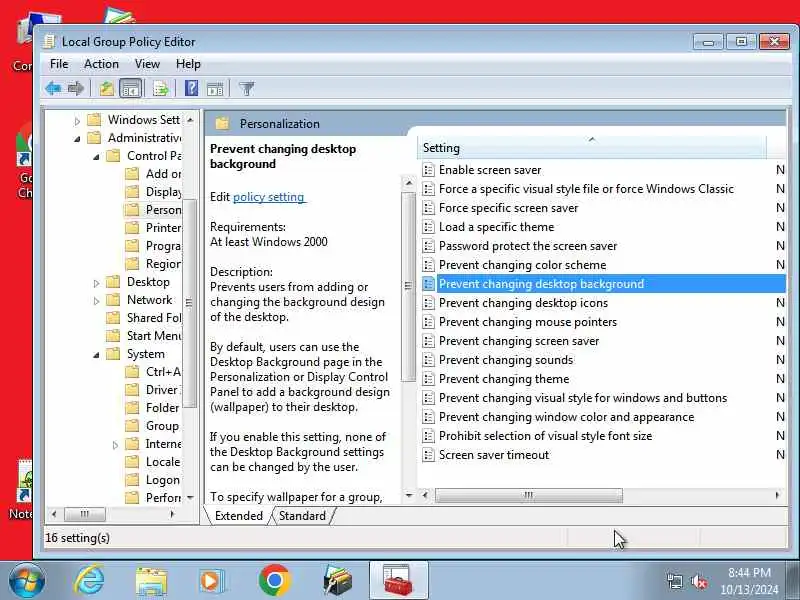Open Windows Explorer from the taskbar
The width and height of the screenshot is (800, 600).
151,581
